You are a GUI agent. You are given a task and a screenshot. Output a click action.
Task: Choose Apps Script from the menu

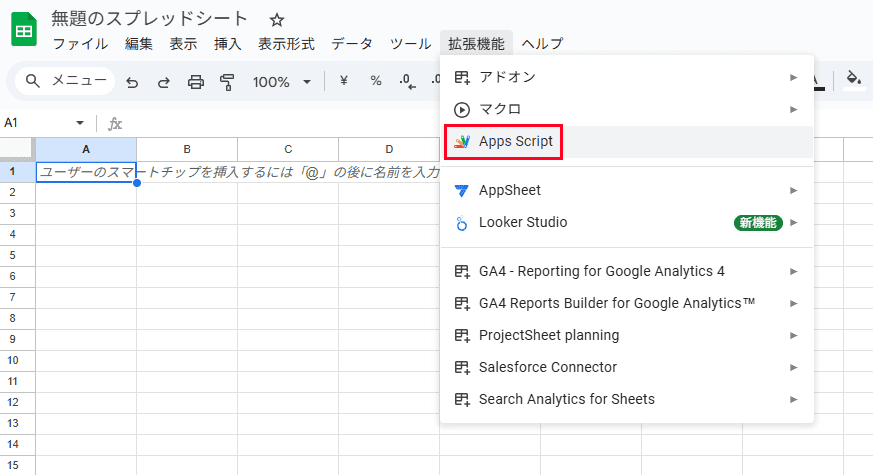pos(627,142)
